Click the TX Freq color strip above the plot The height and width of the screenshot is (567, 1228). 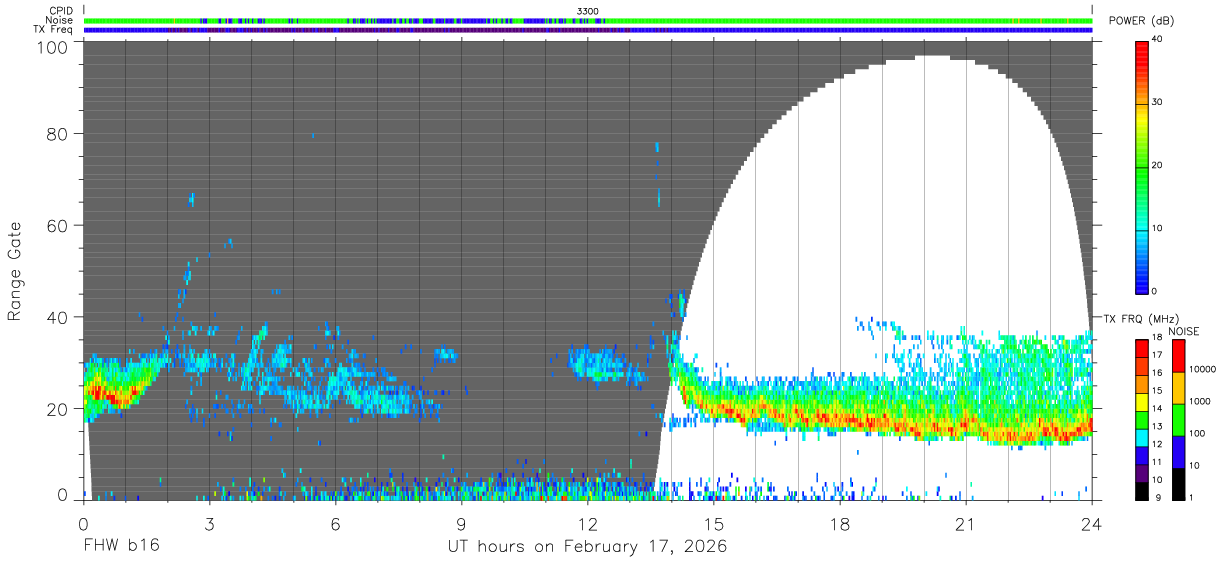(587, 29)
